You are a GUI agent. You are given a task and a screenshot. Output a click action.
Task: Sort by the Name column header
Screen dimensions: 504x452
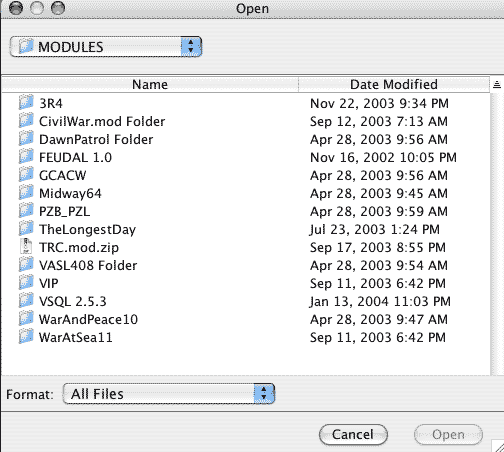tap(150, 85)
